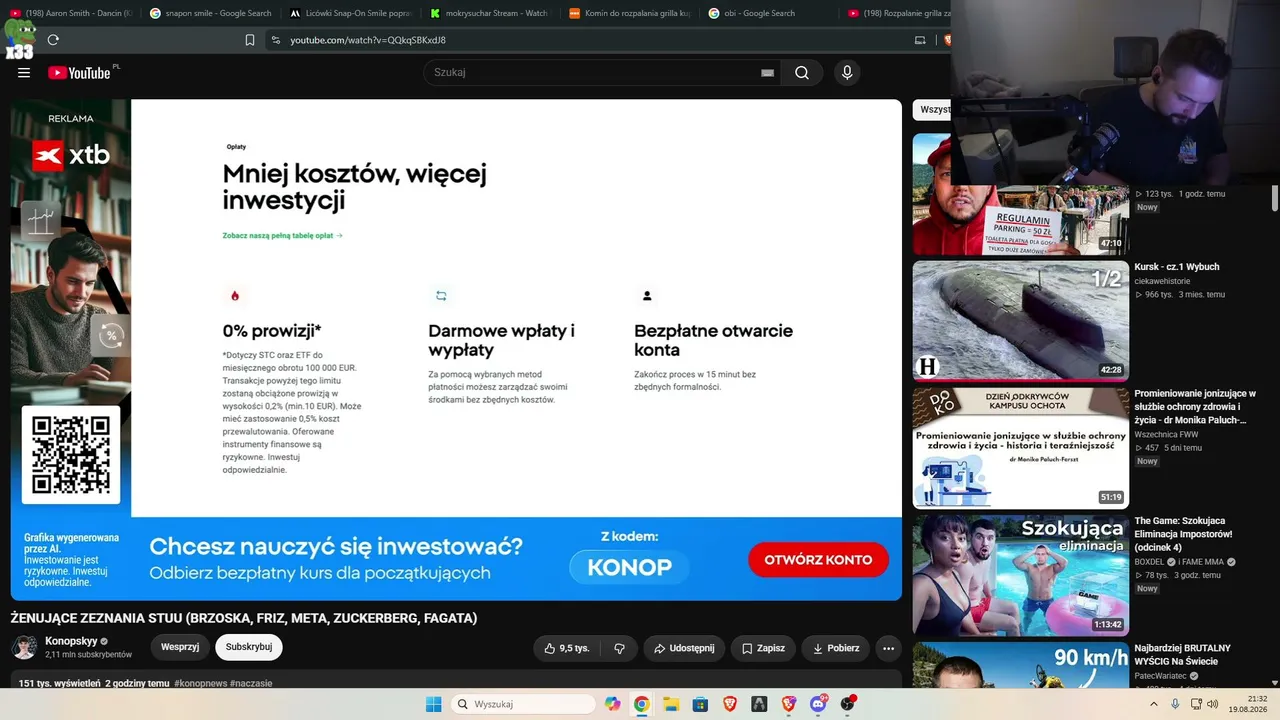The width and height of the screenshot is (1280, 720).
Task: Open Szokująca eliminacja video thumbnail
Action: point(1021,575)
